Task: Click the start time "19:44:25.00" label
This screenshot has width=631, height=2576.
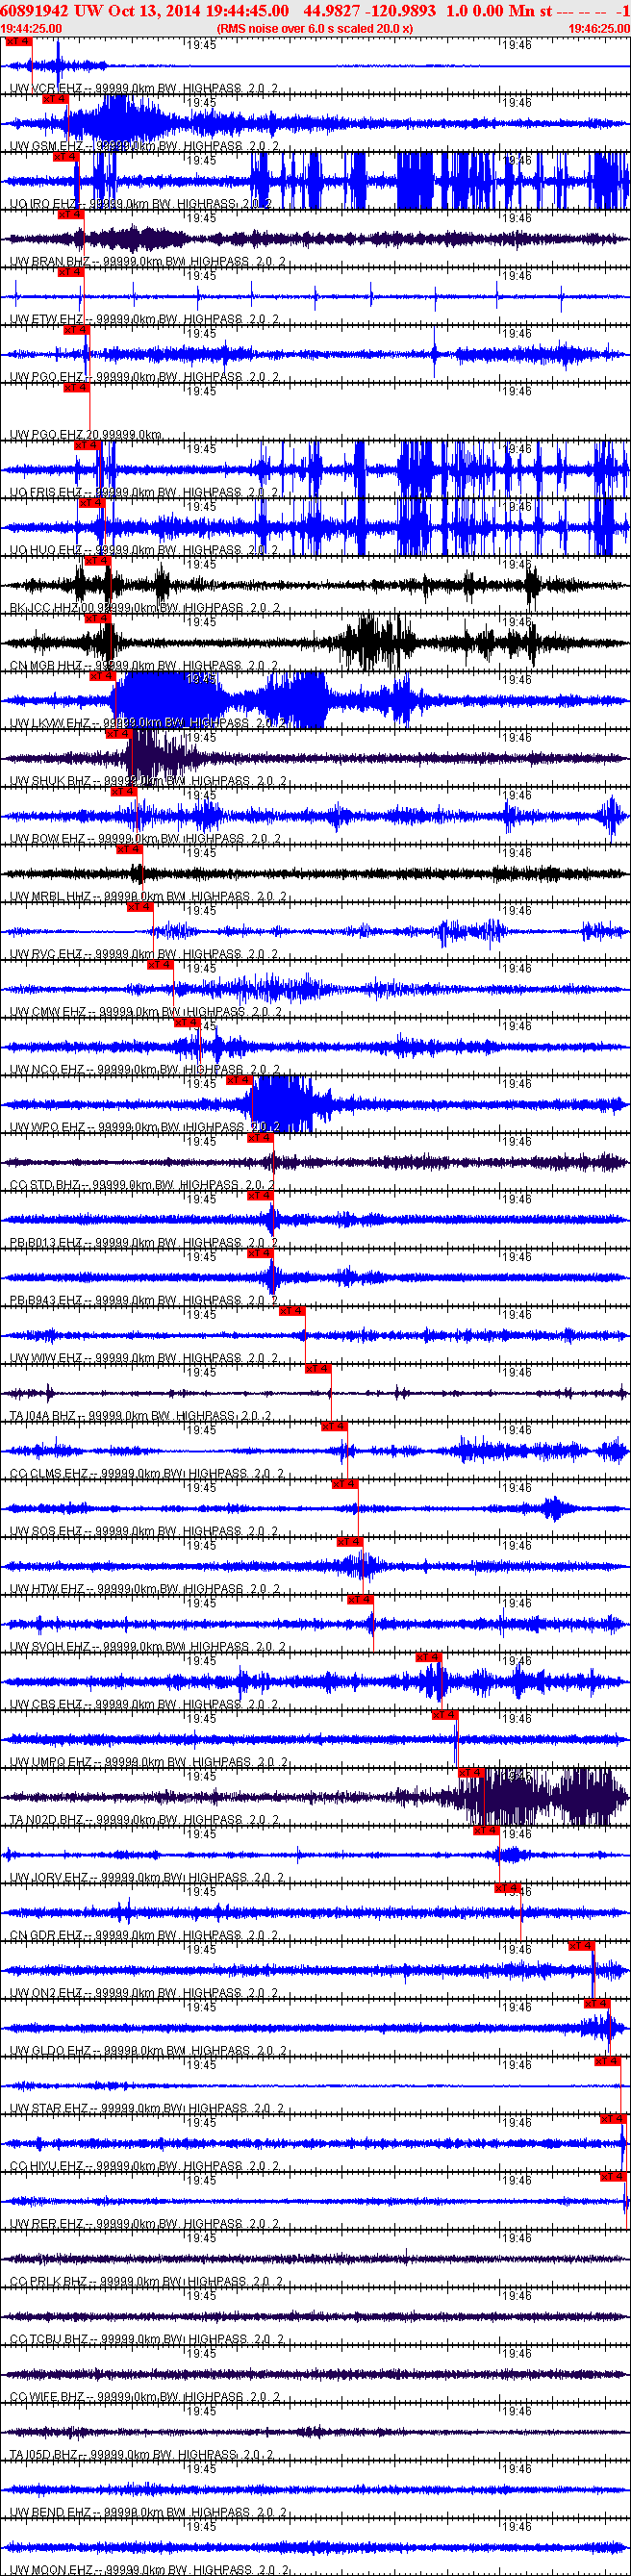Action: point(31,29)
